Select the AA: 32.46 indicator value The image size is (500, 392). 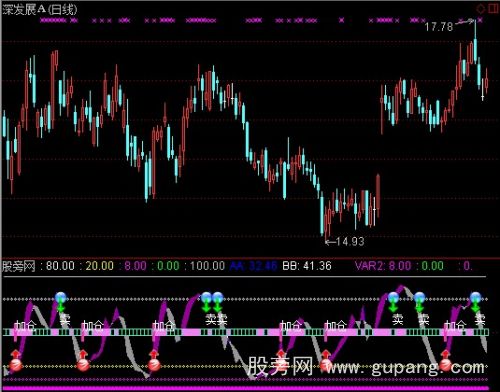click(253, 266)
